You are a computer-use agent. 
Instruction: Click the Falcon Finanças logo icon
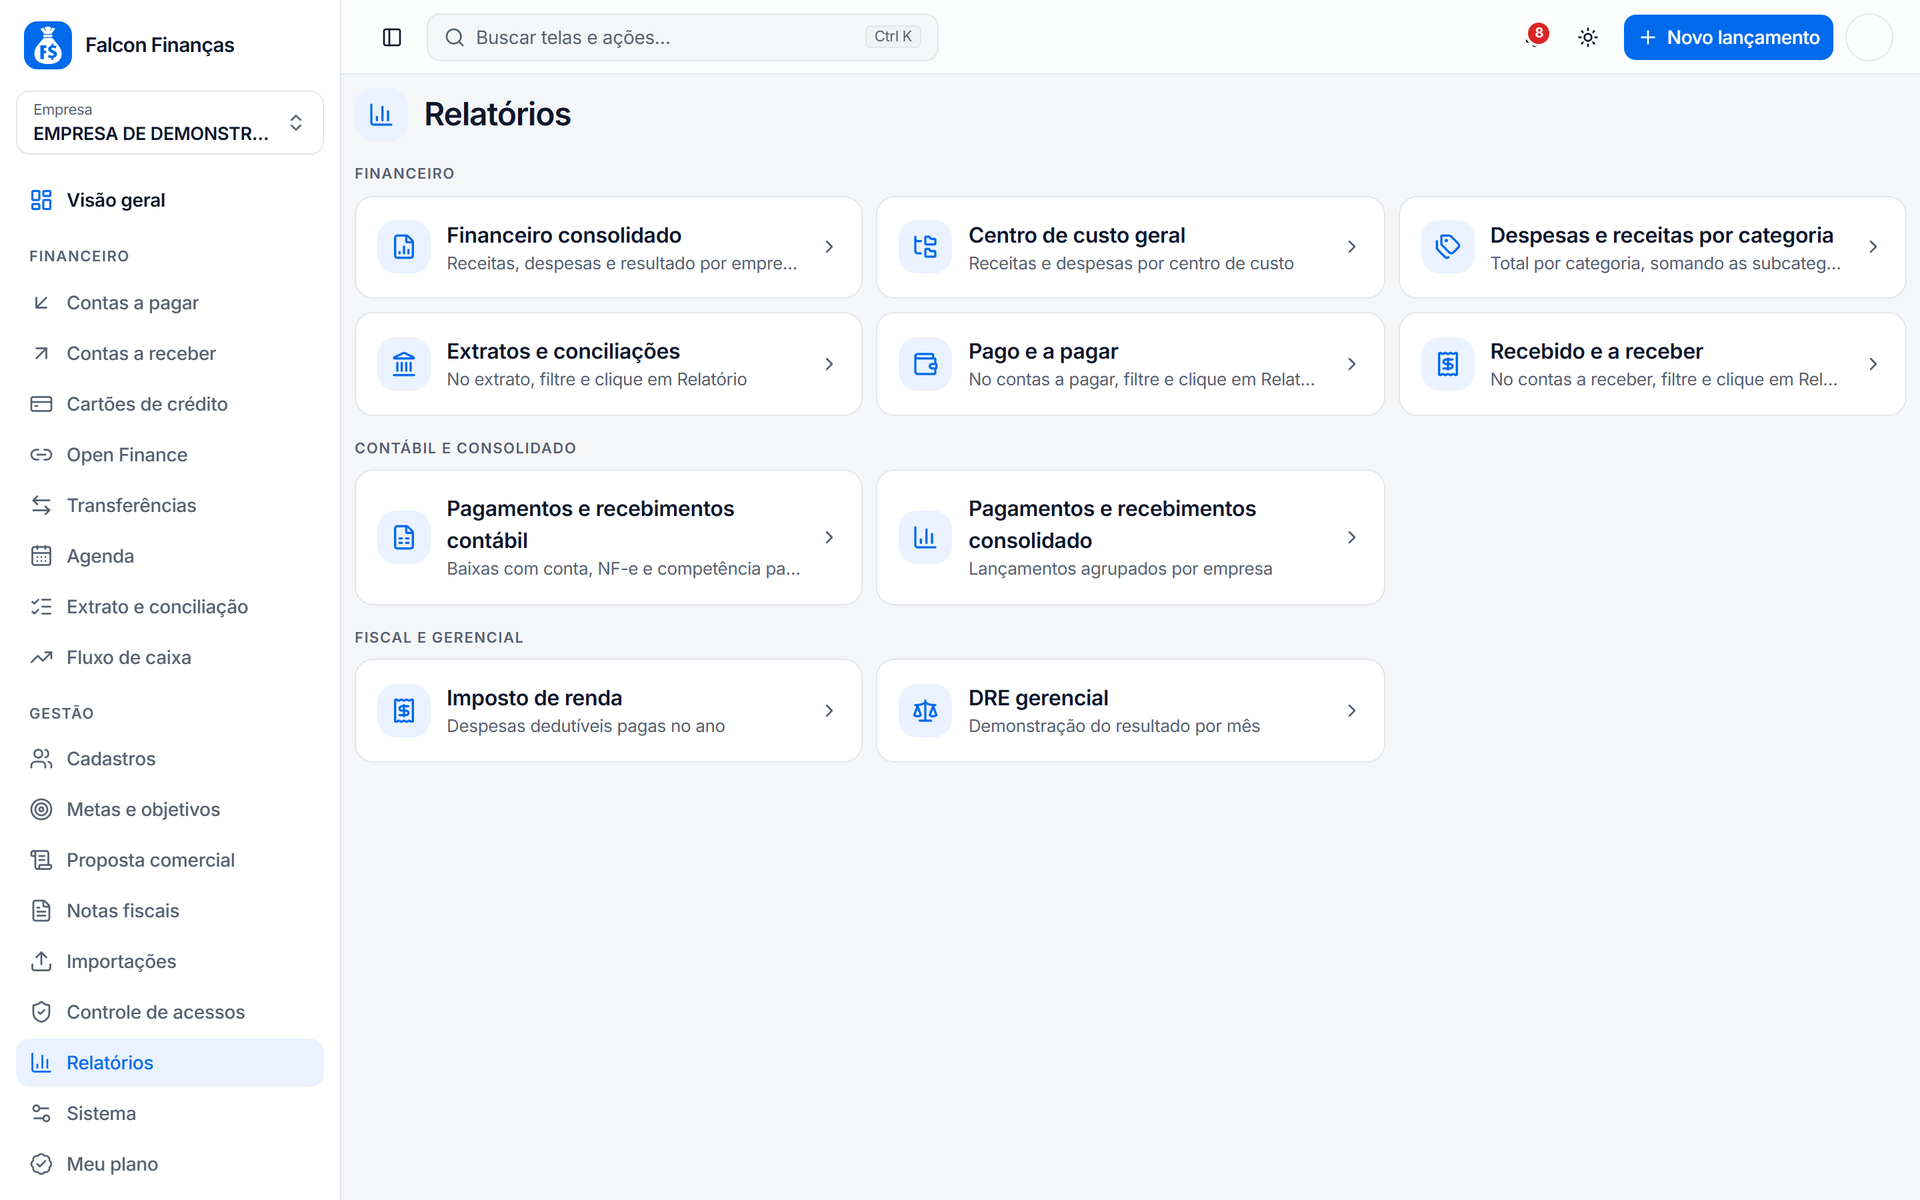coord(48,45)
